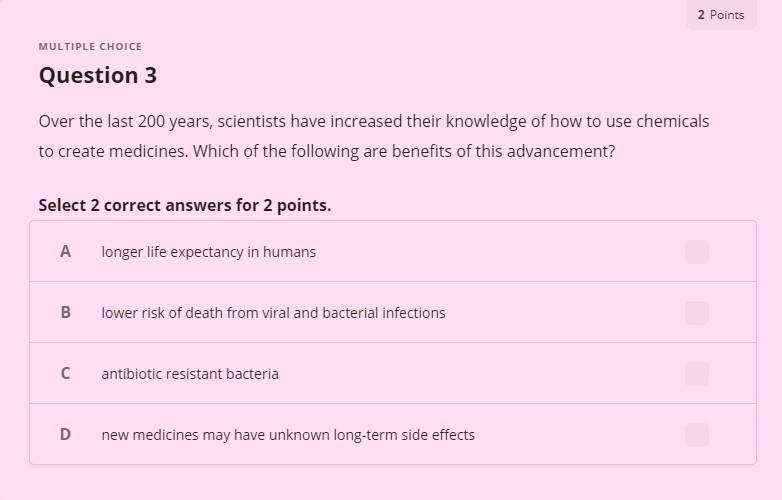The height and width of the screenshot is (500, 782).
Task: Mark the checkbox on answer row D
Action: 697,435
